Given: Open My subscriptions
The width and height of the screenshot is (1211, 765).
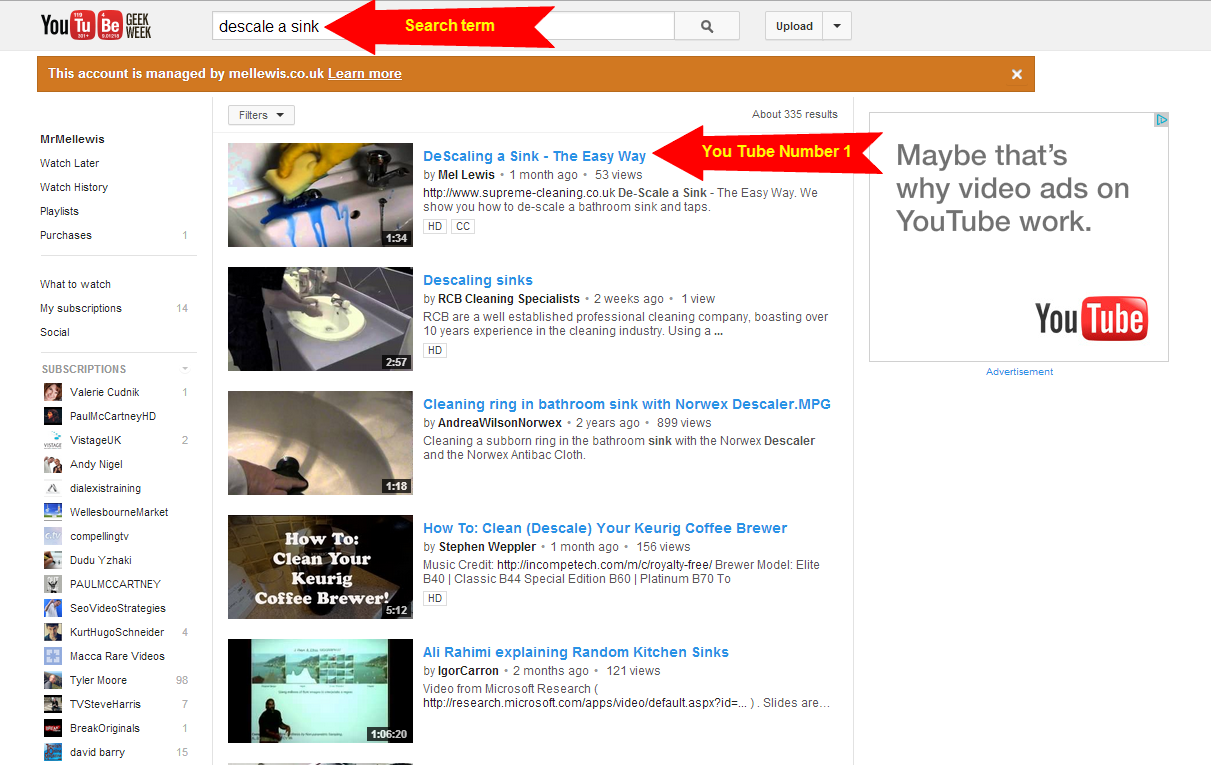Looking at the screenshot, I should 81,308.
